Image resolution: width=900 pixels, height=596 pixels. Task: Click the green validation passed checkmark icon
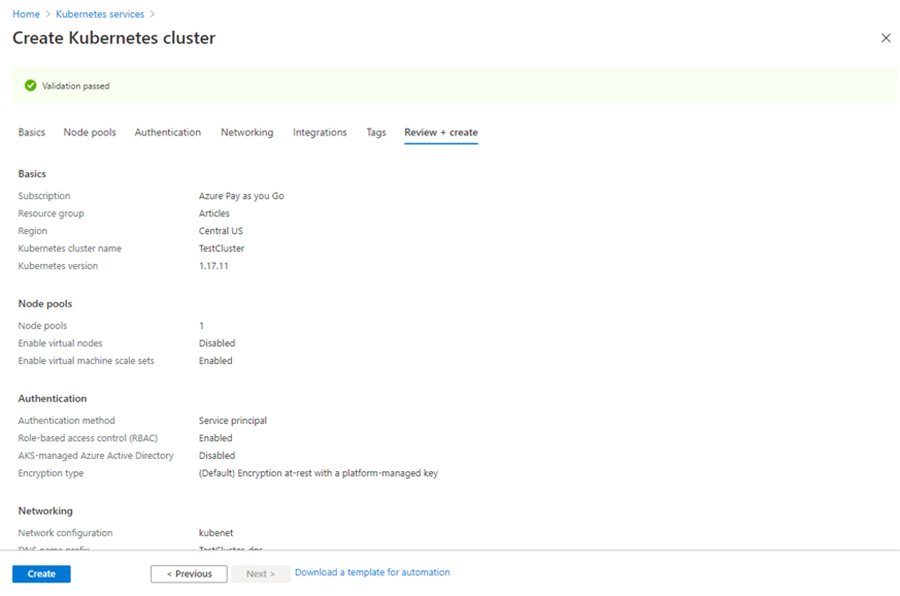pos(29,86)
